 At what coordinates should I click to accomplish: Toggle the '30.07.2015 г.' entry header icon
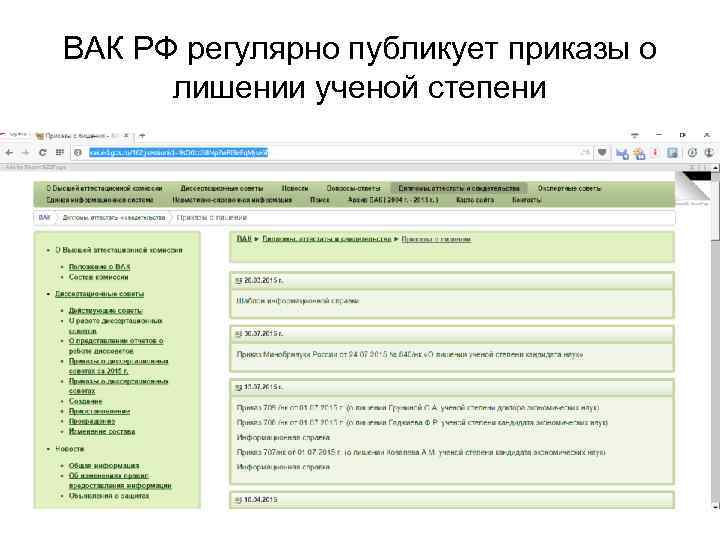tap(238, 334)
